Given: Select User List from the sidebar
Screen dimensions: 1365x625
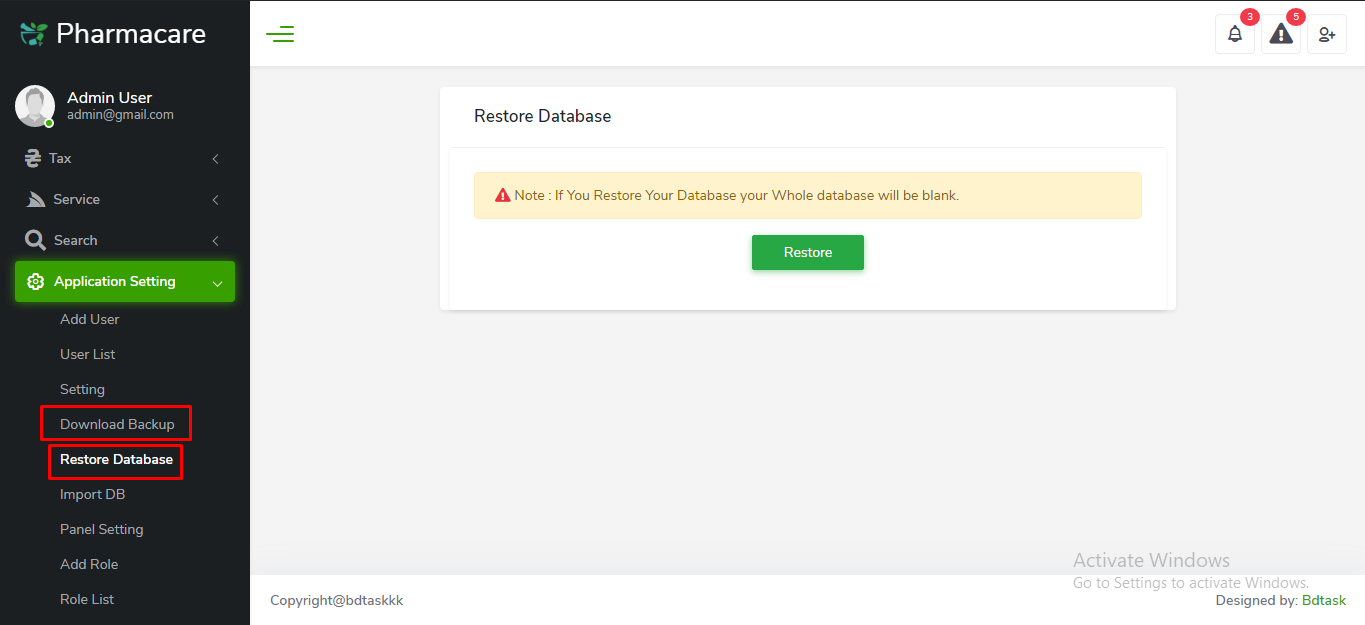Looking at the screenshot, I should [x=87, y=353].
